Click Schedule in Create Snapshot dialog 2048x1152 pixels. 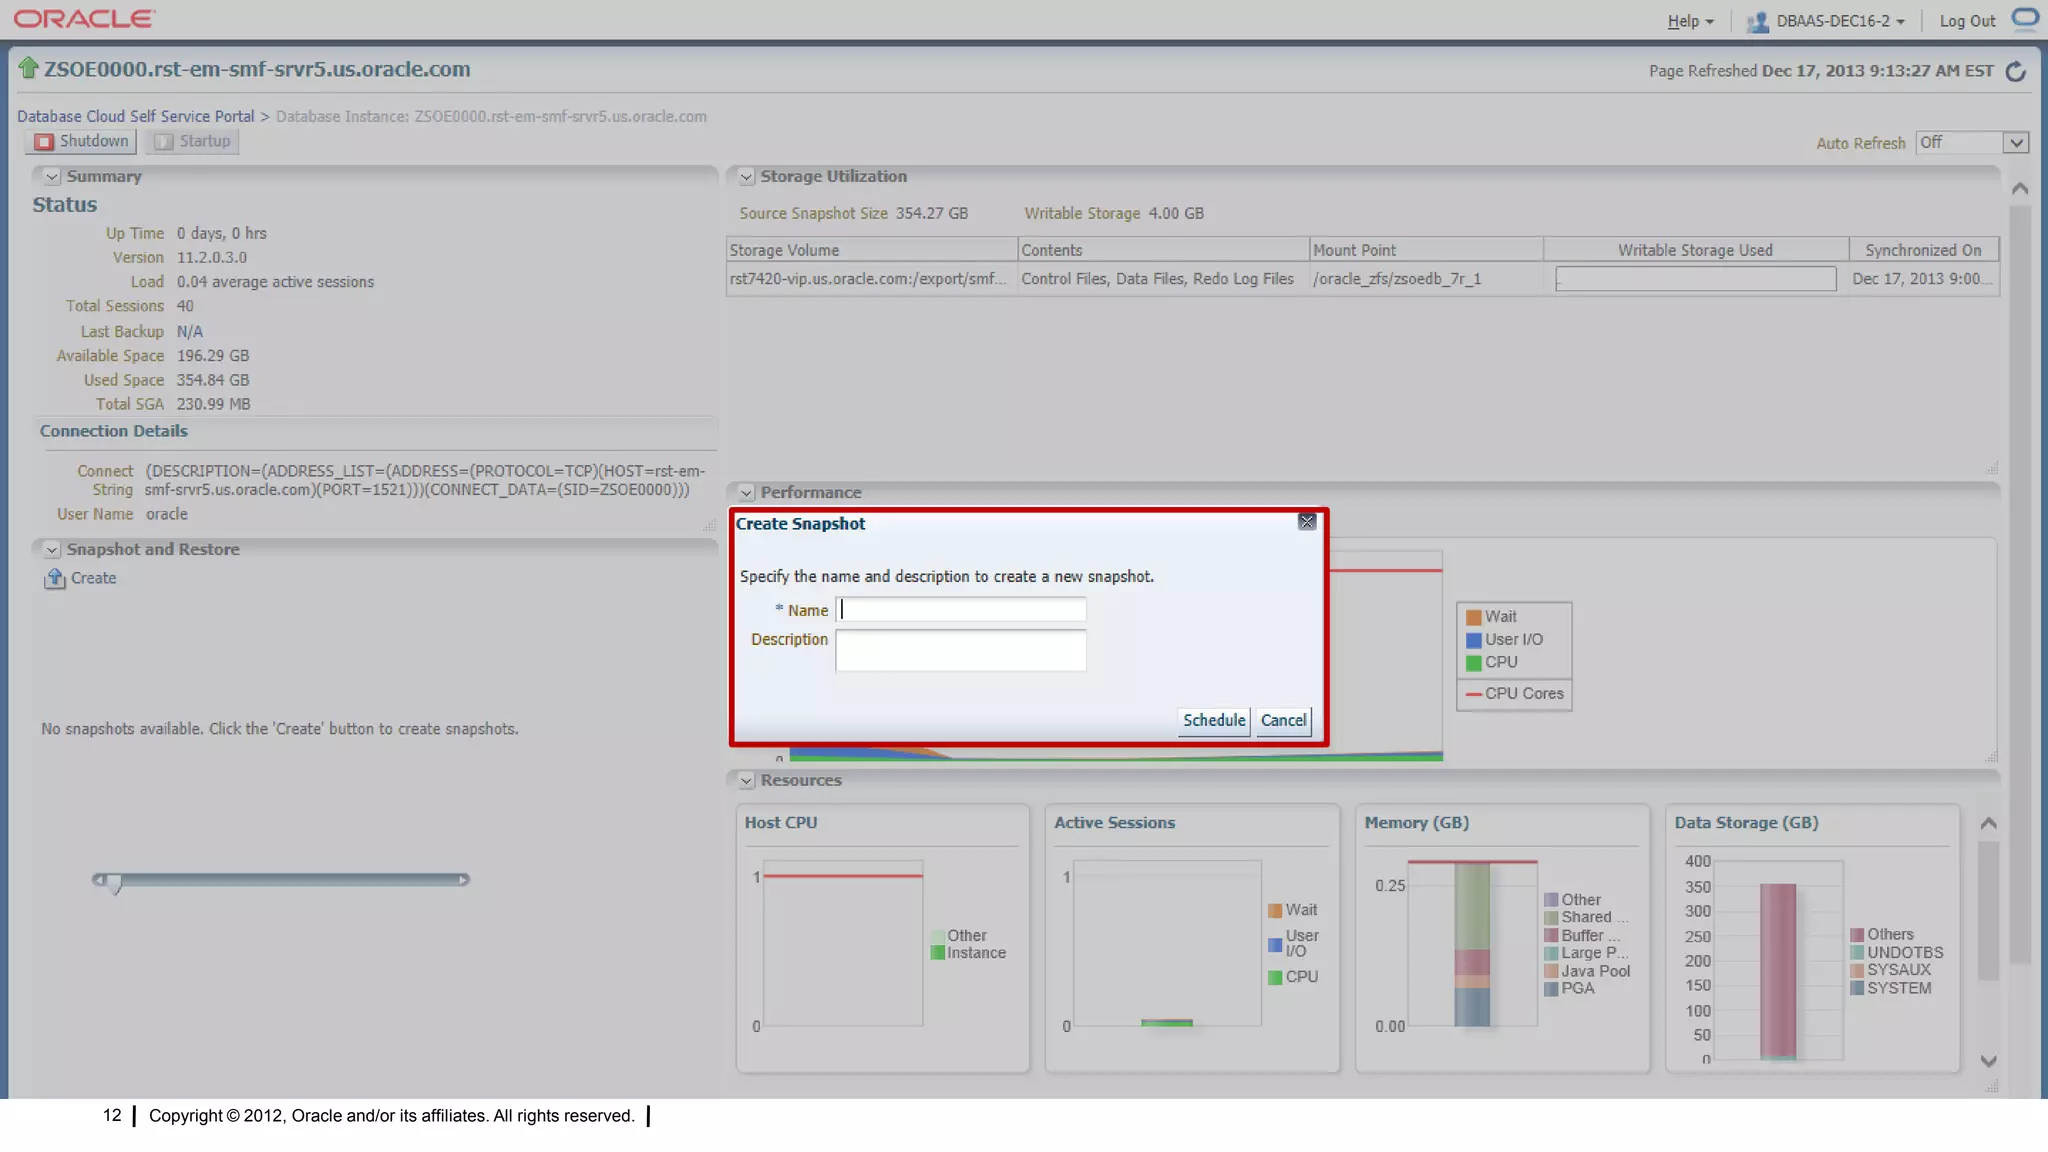1214,720
